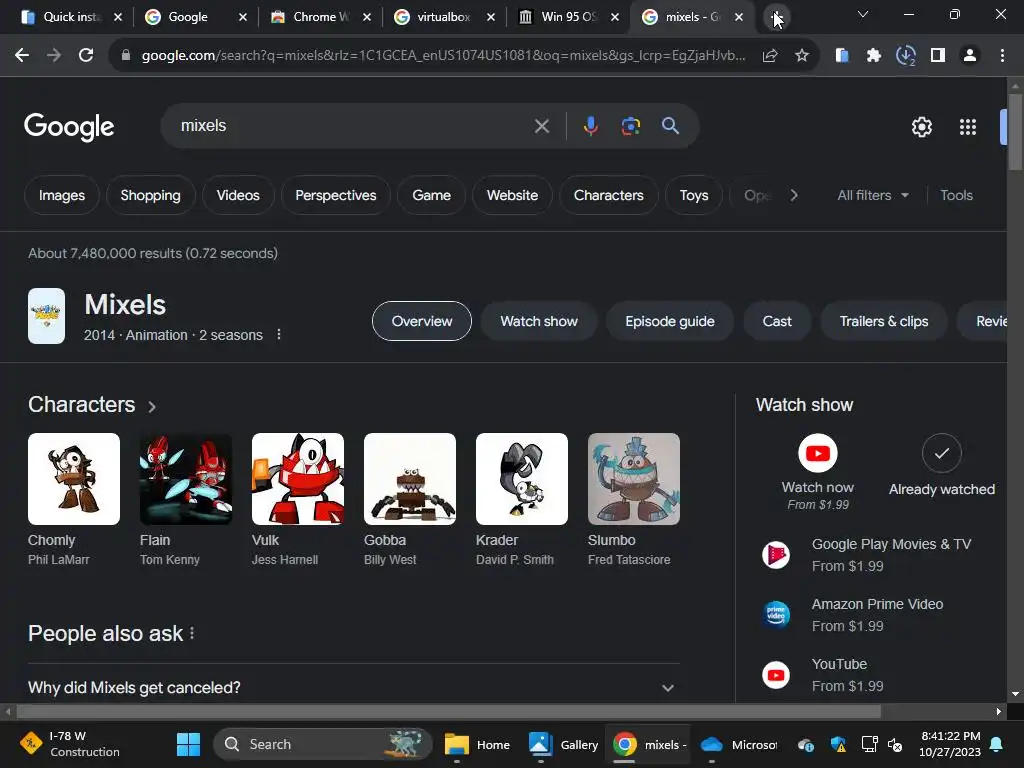
Task: Open the Mixels panel three-dot options
Action: click(x=279, y=334)
